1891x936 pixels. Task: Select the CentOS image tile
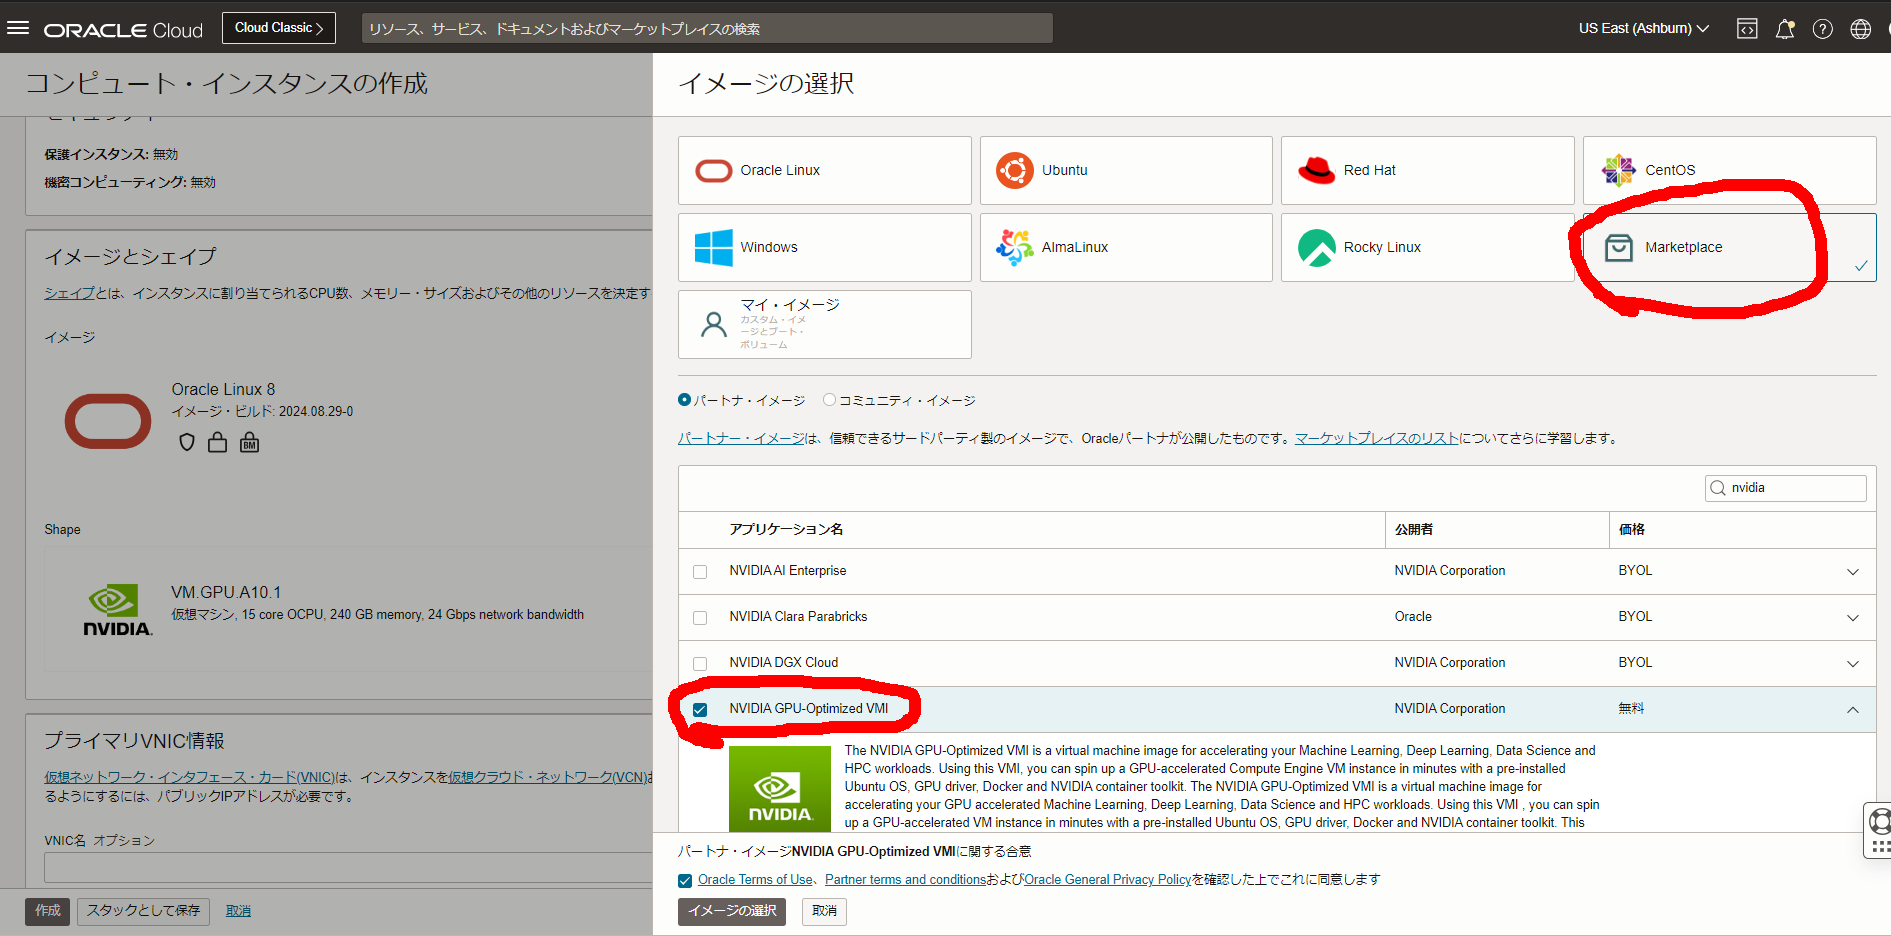click(1730, 171)
